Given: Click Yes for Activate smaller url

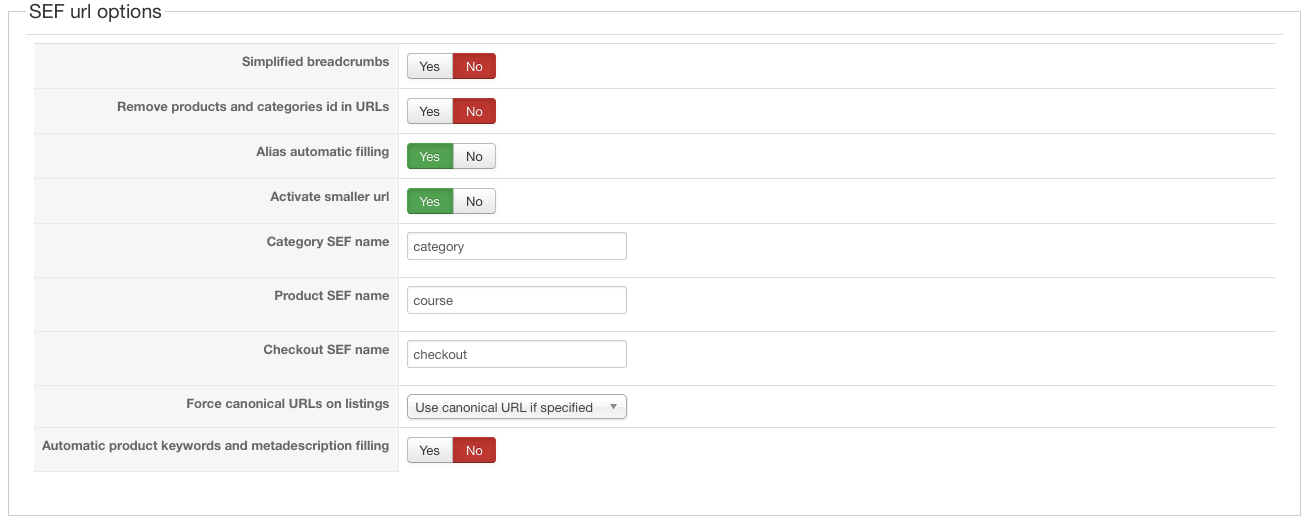Looking at the screenshot, I should tap(430, 202).
